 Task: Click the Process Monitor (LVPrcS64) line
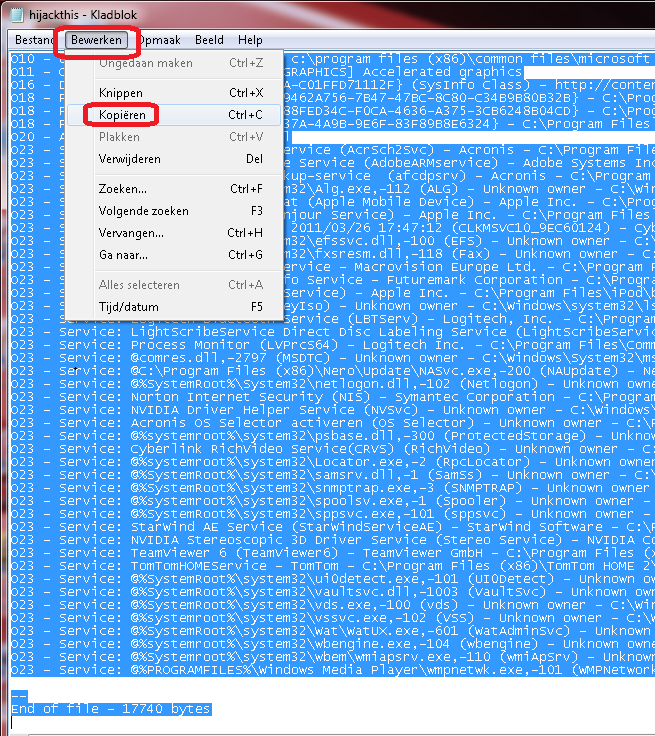[x=332, y=345]
